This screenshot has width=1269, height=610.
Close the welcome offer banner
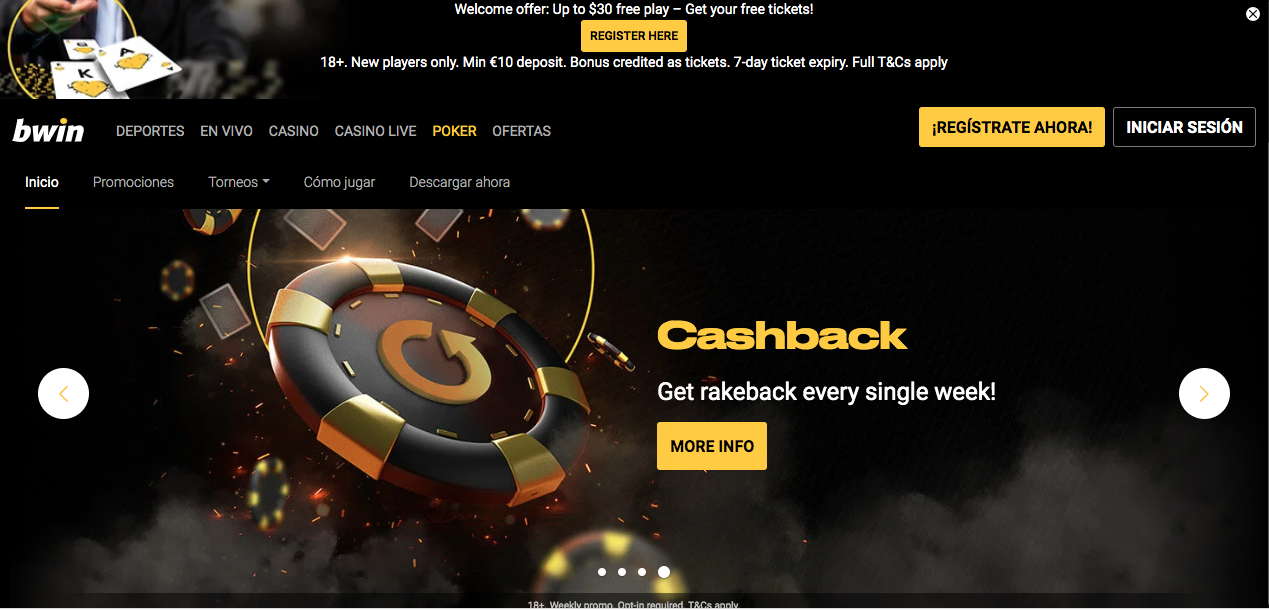[x=1253, y=14]
